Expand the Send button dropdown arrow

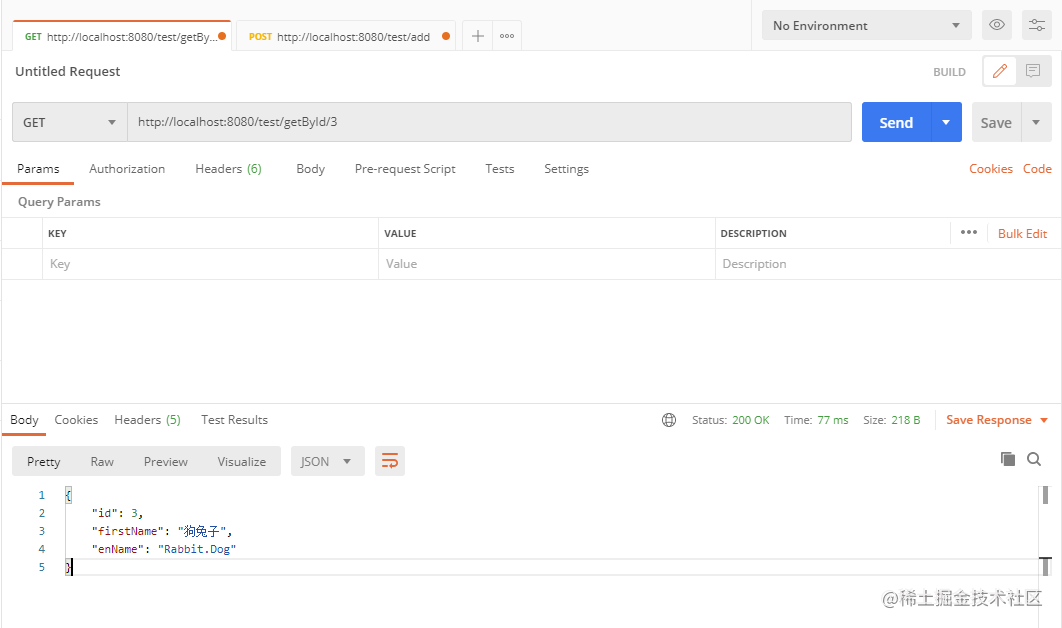coord(946,123)
